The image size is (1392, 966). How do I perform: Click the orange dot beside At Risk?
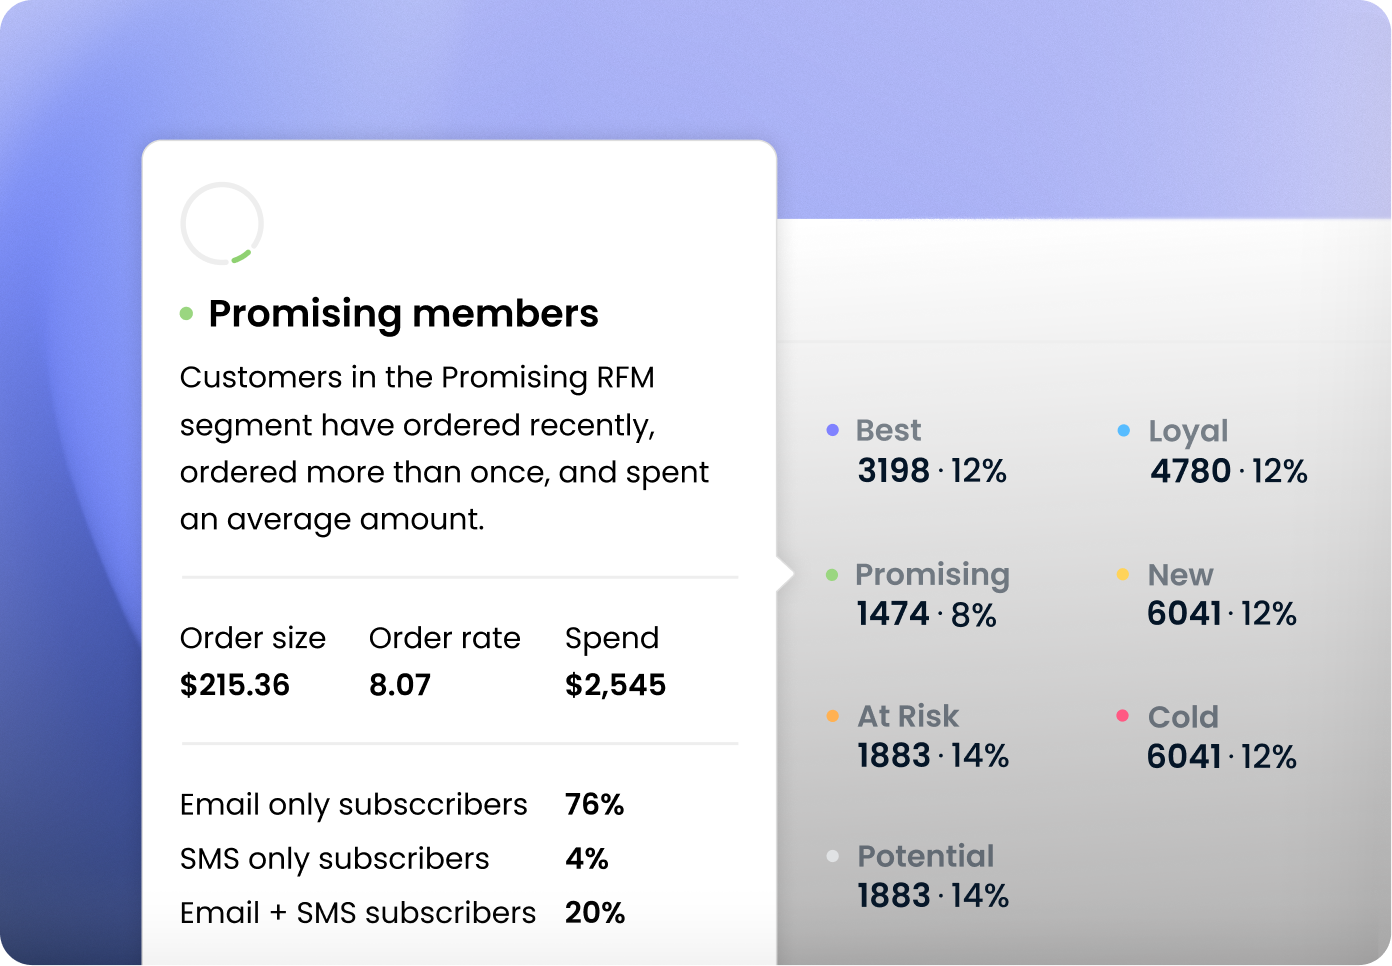click(832, 716)
